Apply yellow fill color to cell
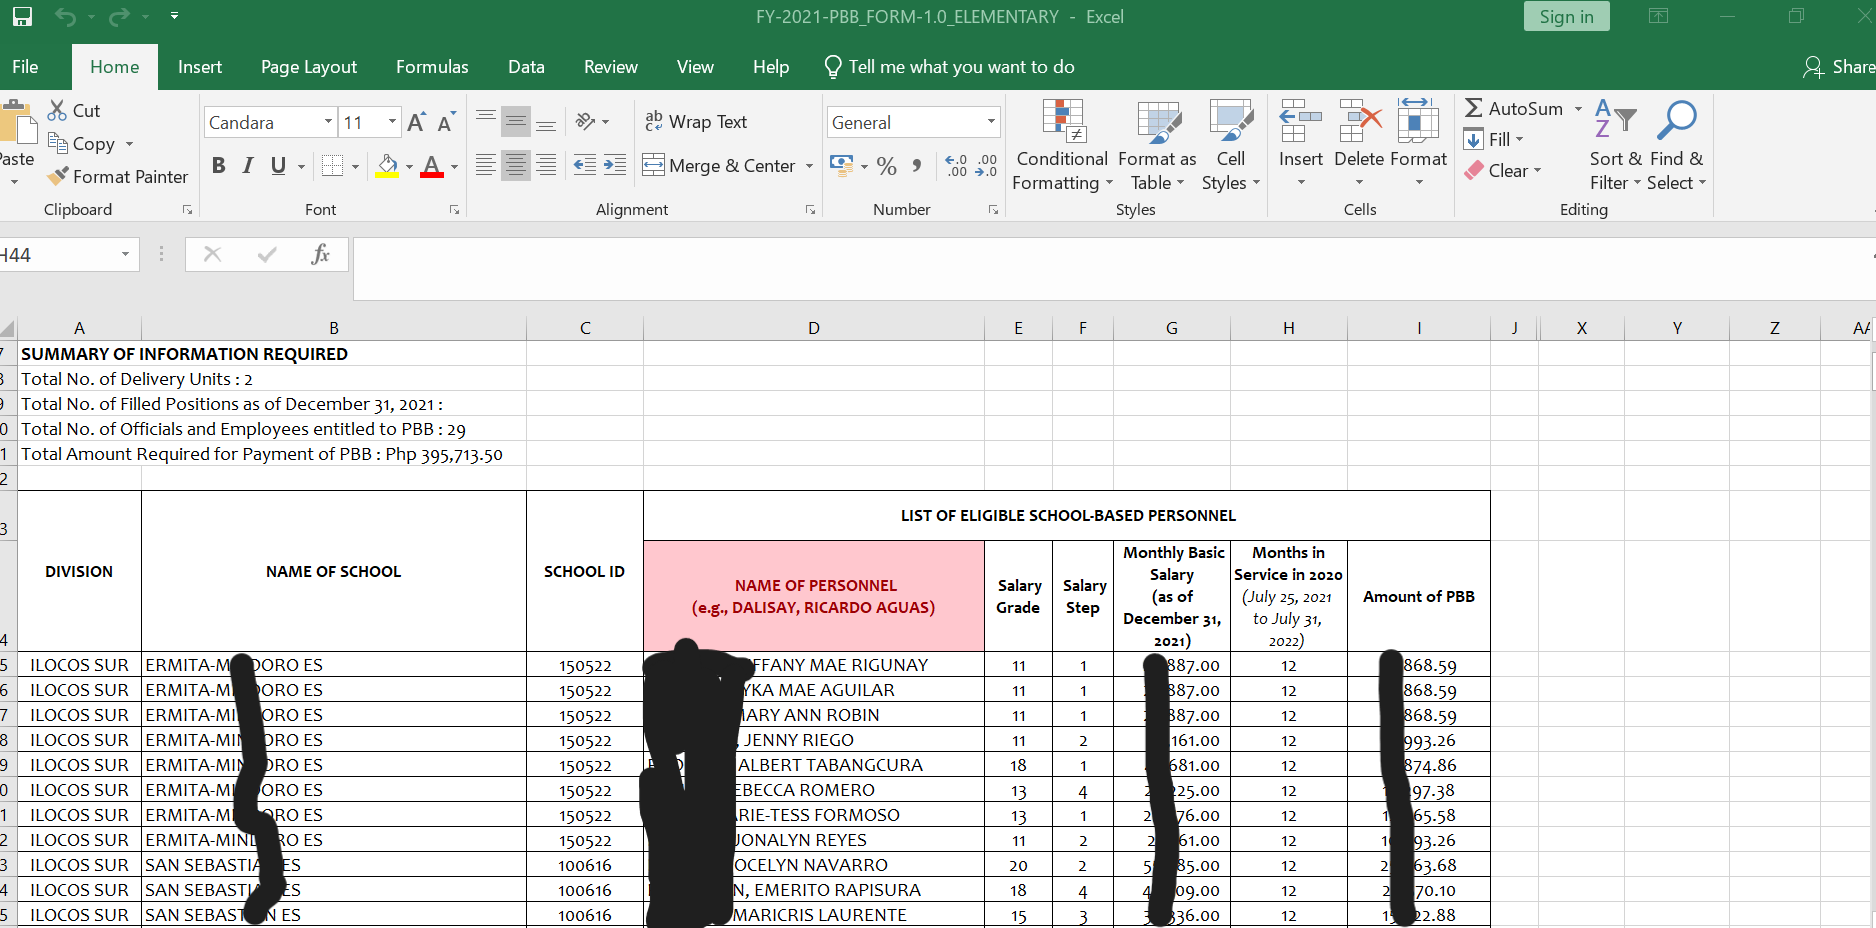 pyautogui.click(x=387, y=166)
